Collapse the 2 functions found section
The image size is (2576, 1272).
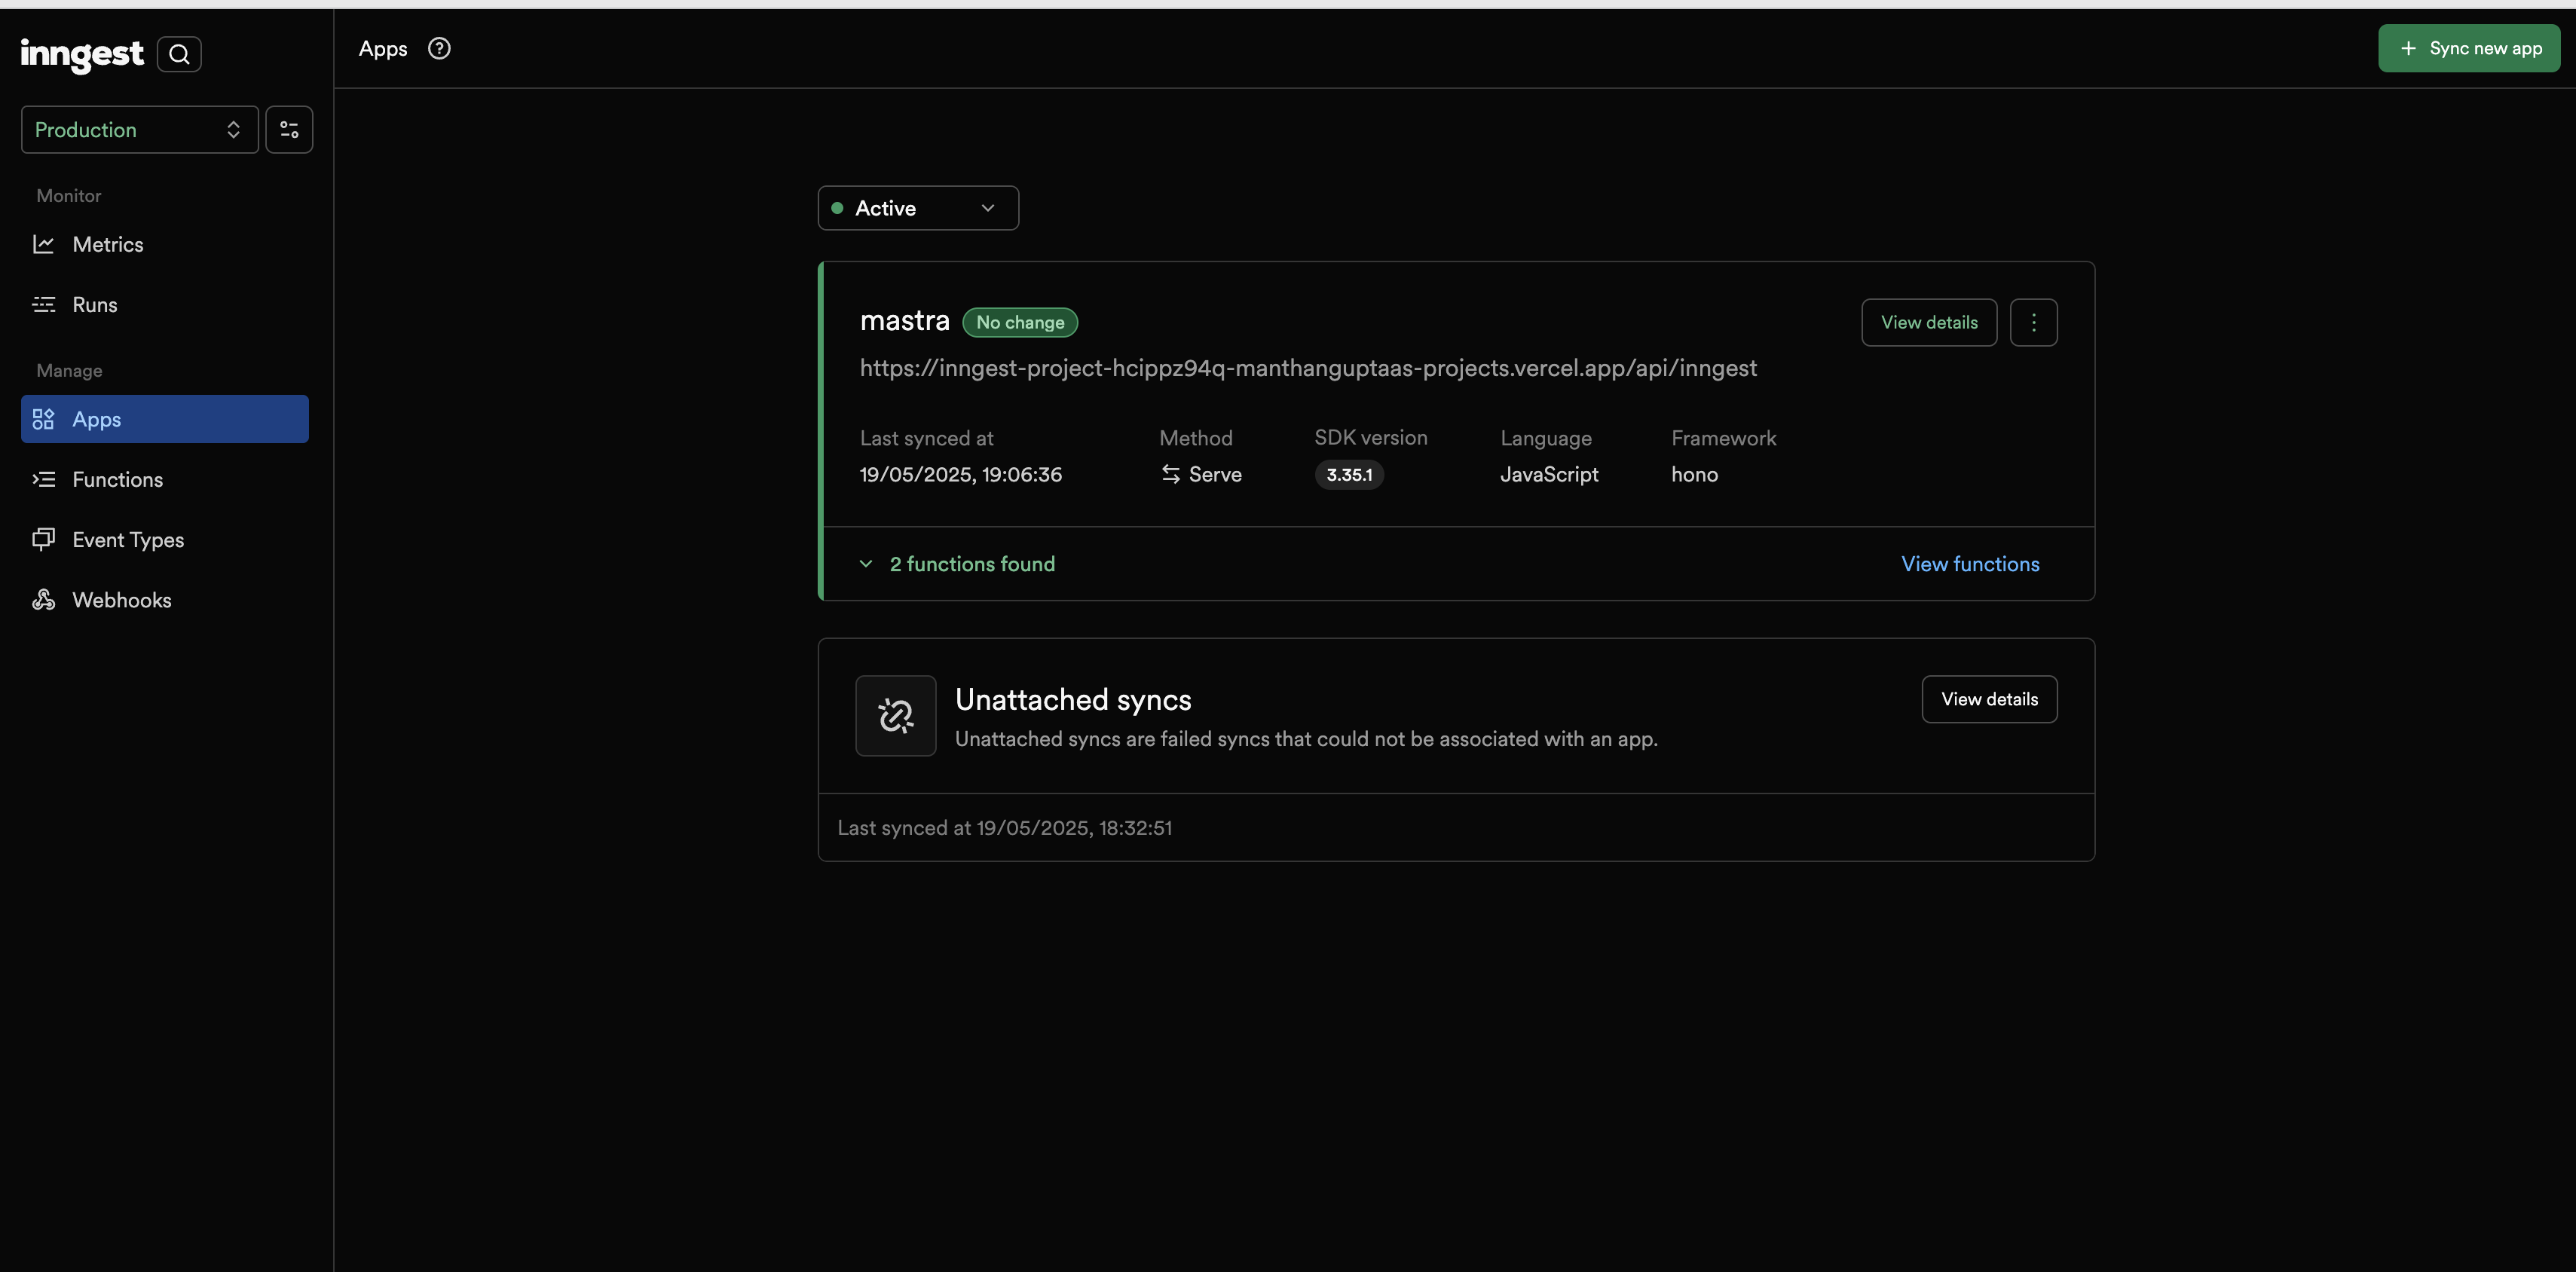(865, 564)
